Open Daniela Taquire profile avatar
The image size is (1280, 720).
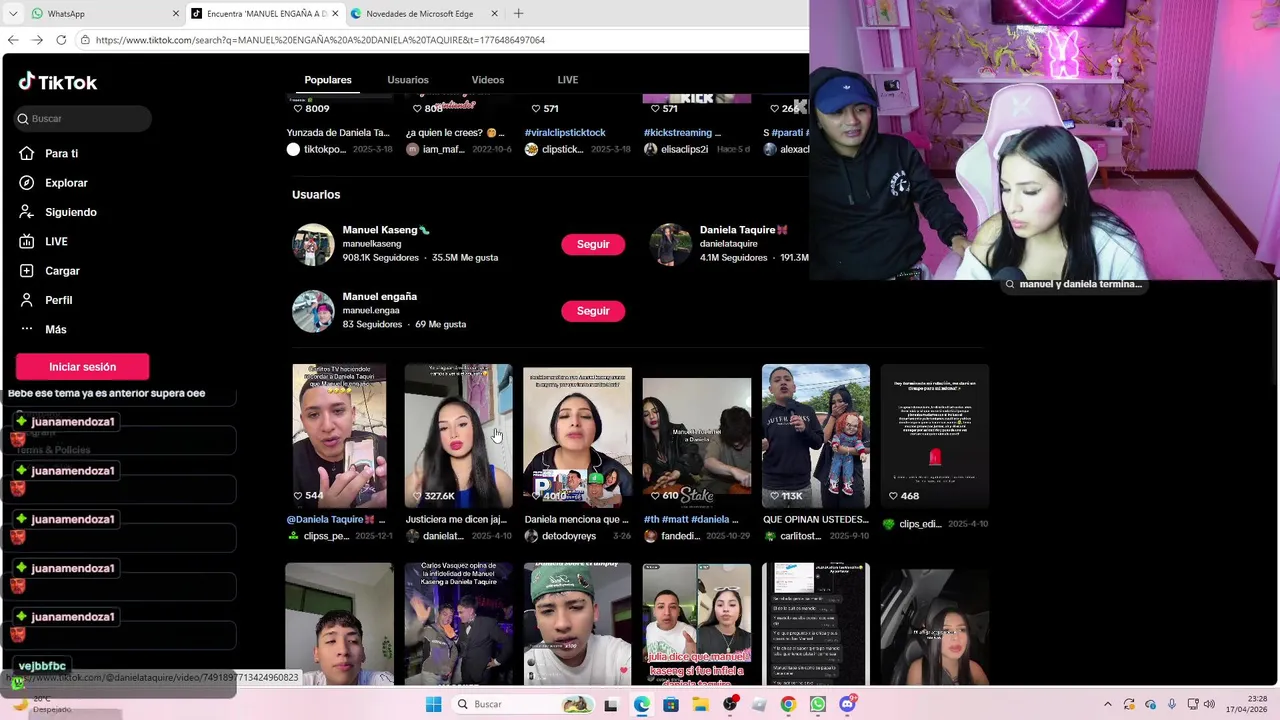[671, 244]
